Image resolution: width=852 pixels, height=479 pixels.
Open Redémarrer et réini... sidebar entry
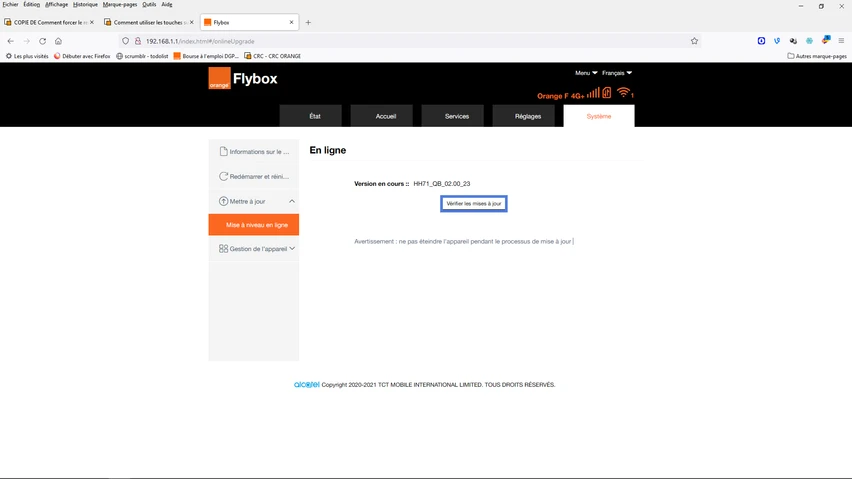[x=254, y=177]
